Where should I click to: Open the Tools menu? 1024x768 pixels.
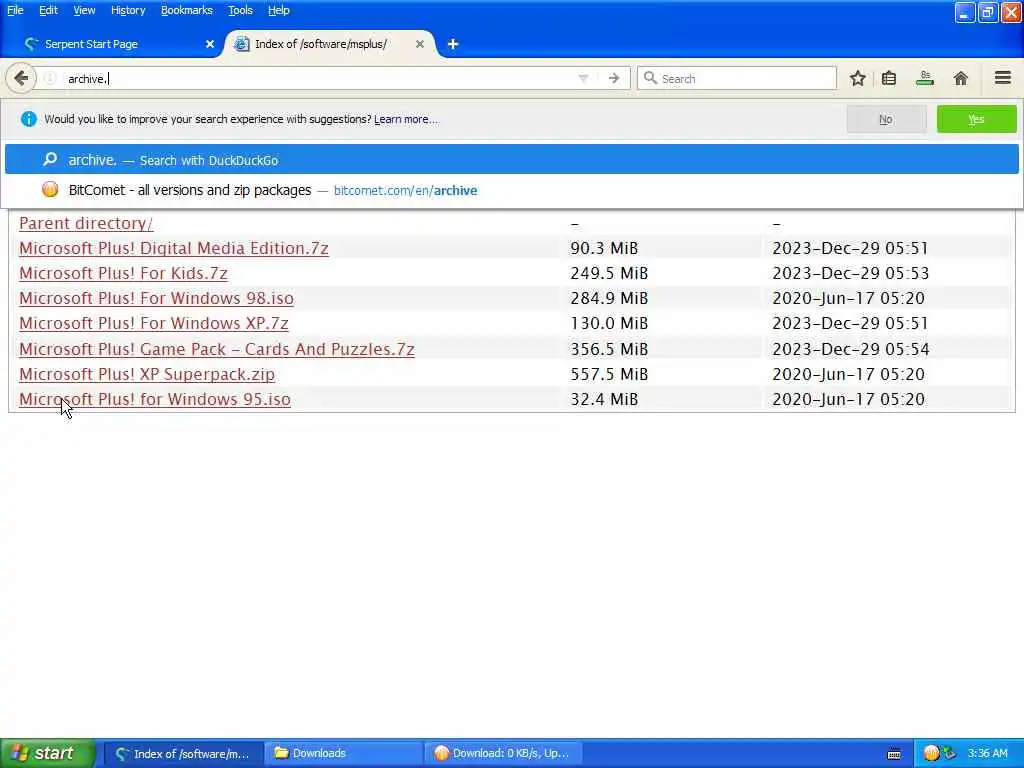(240, 10)
